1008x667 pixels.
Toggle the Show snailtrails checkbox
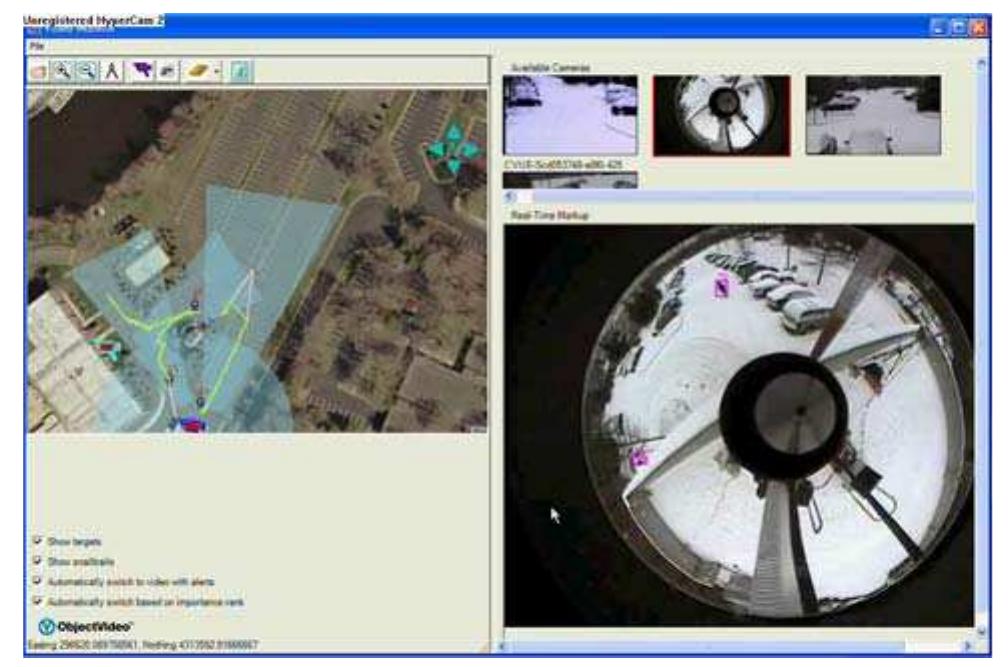(38, 561)
